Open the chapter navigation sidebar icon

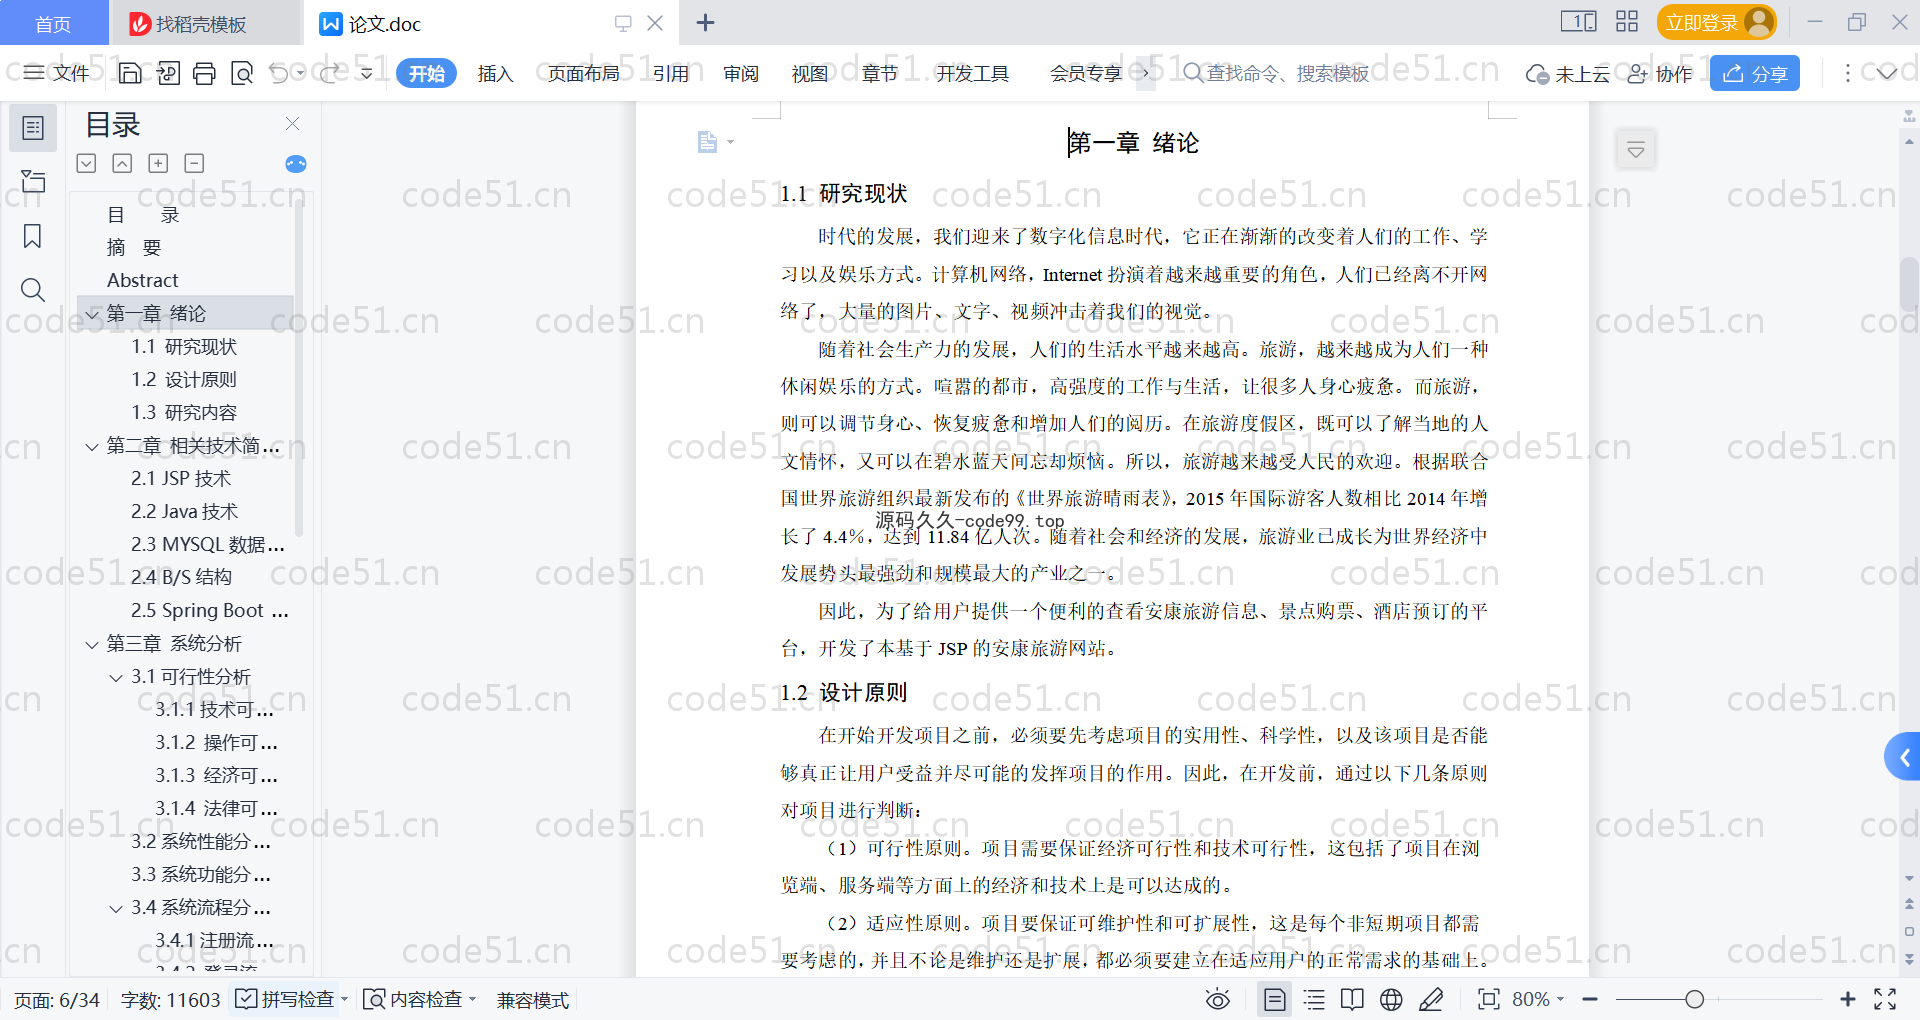pyautogui.click(x=33, y=181)
